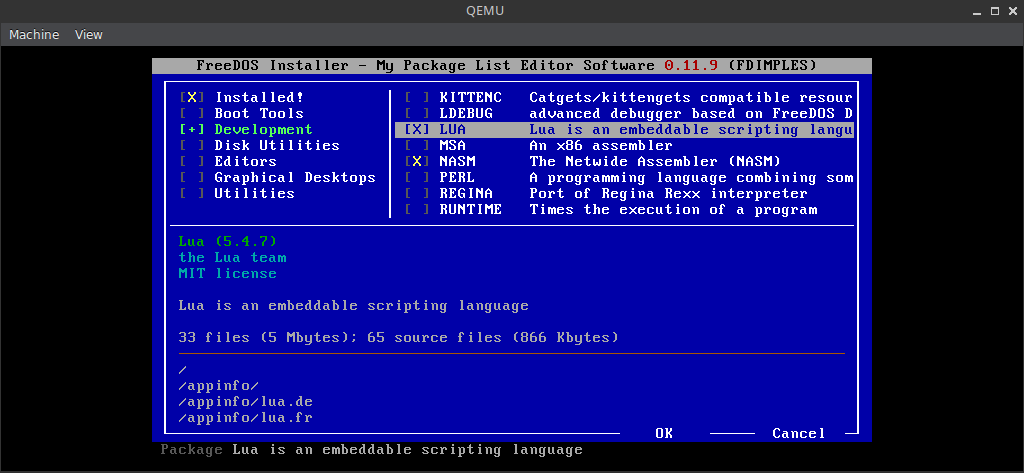Select the NASM package name
Image resolution: width=1024 pixels, height=473 pixels.
pyautogui.click(x=457, y=161)
